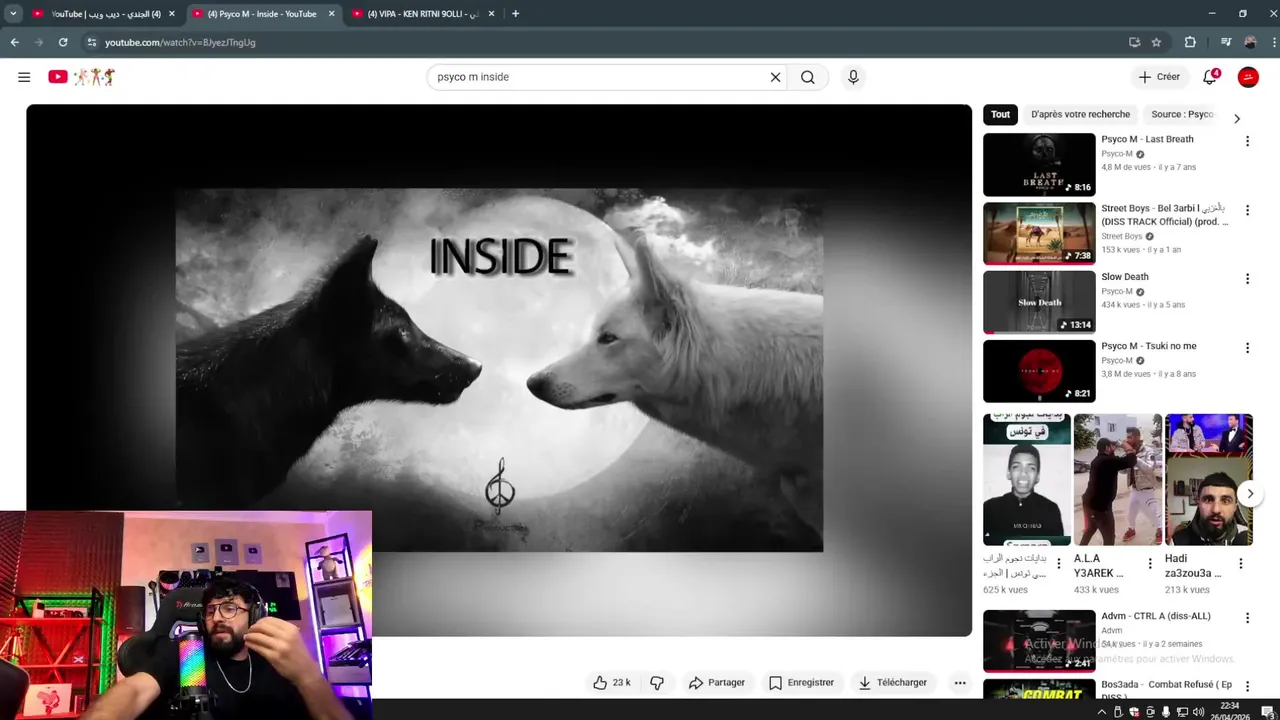Viewport: 1280px width, 720px height.
Task: Open Tsuki no me red moon thumbnail
Action: (1039, 372)
